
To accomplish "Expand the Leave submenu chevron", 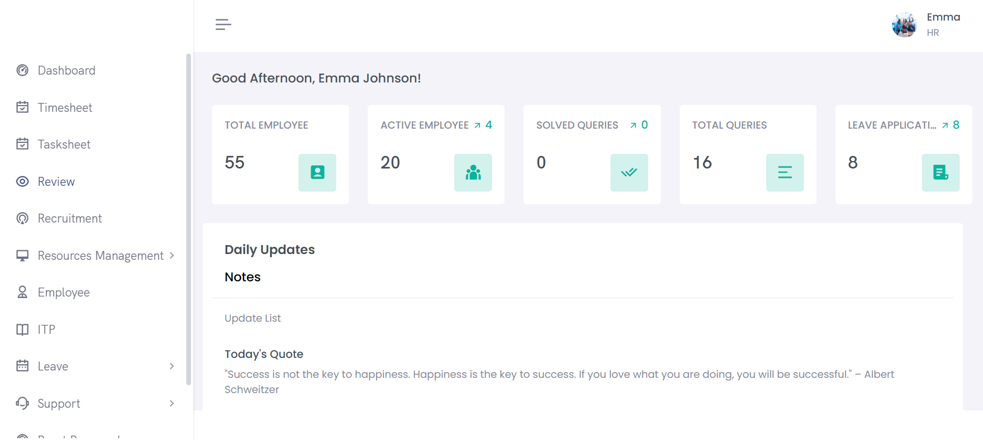I will click(x=172, y=366).
